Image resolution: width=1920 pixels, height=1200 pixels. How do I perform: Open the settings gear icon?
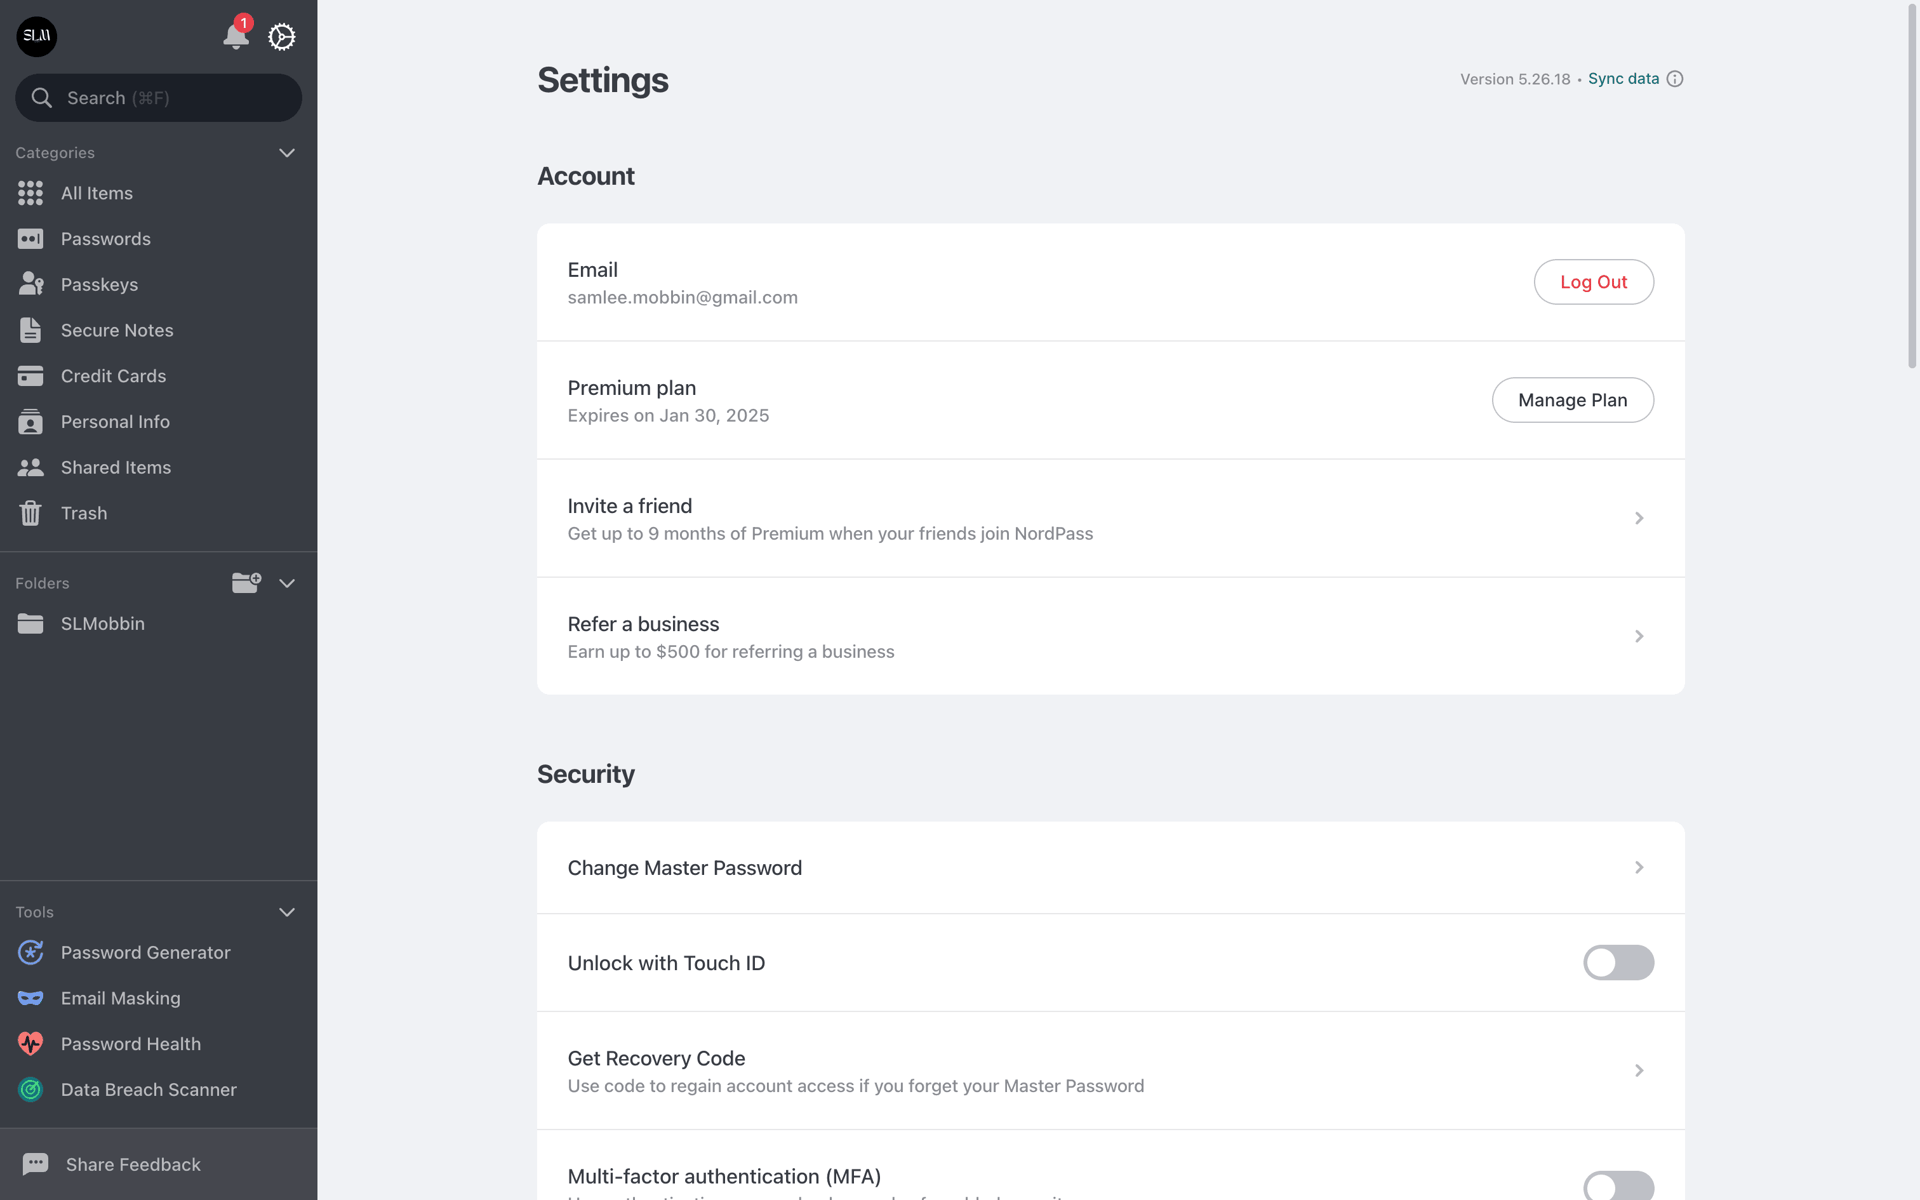click(282, 37)
